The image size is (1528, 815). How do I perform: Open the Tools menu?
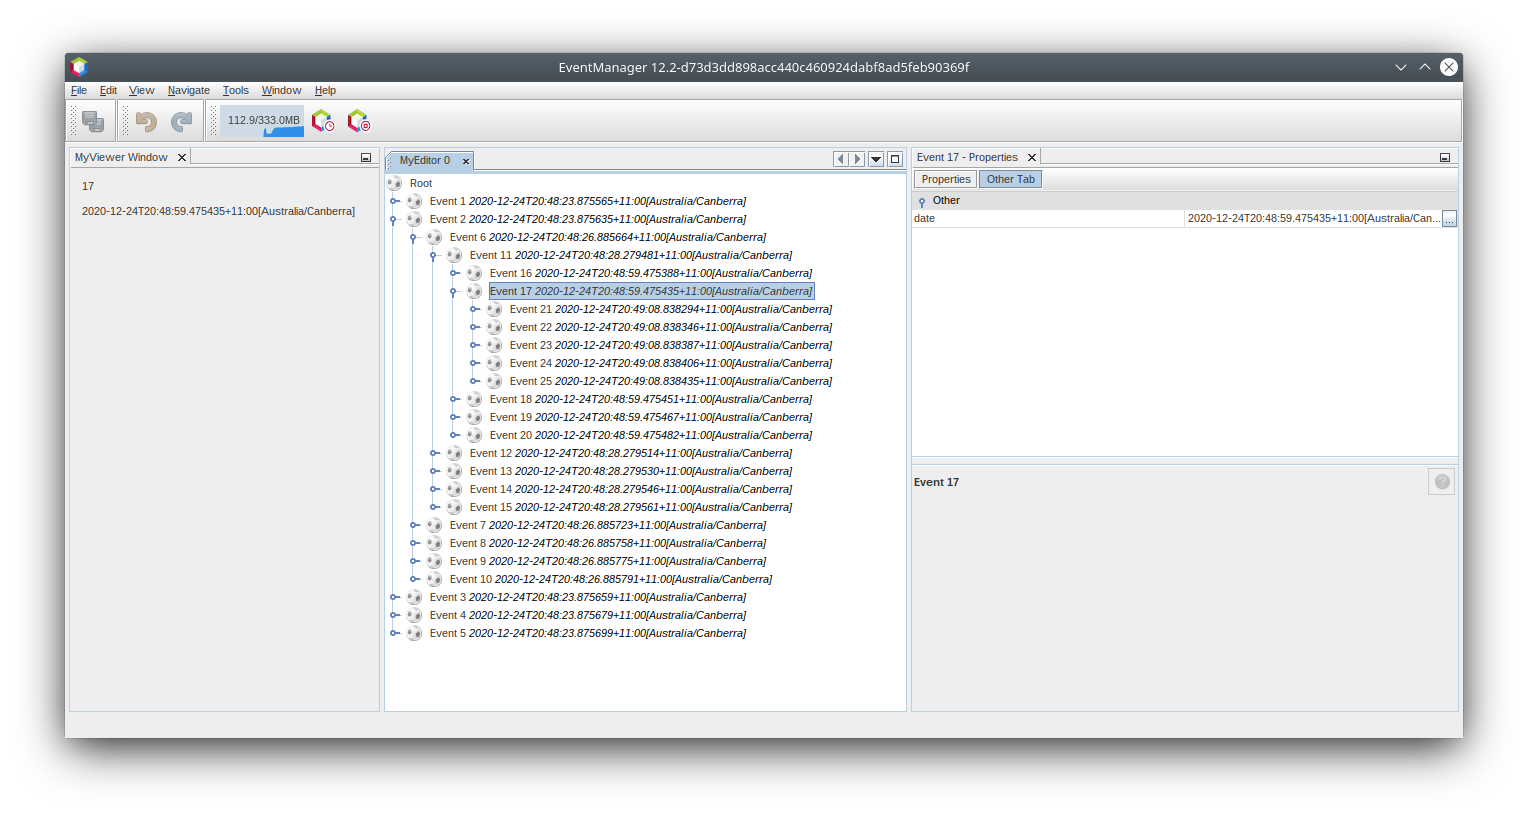point(235,90)
